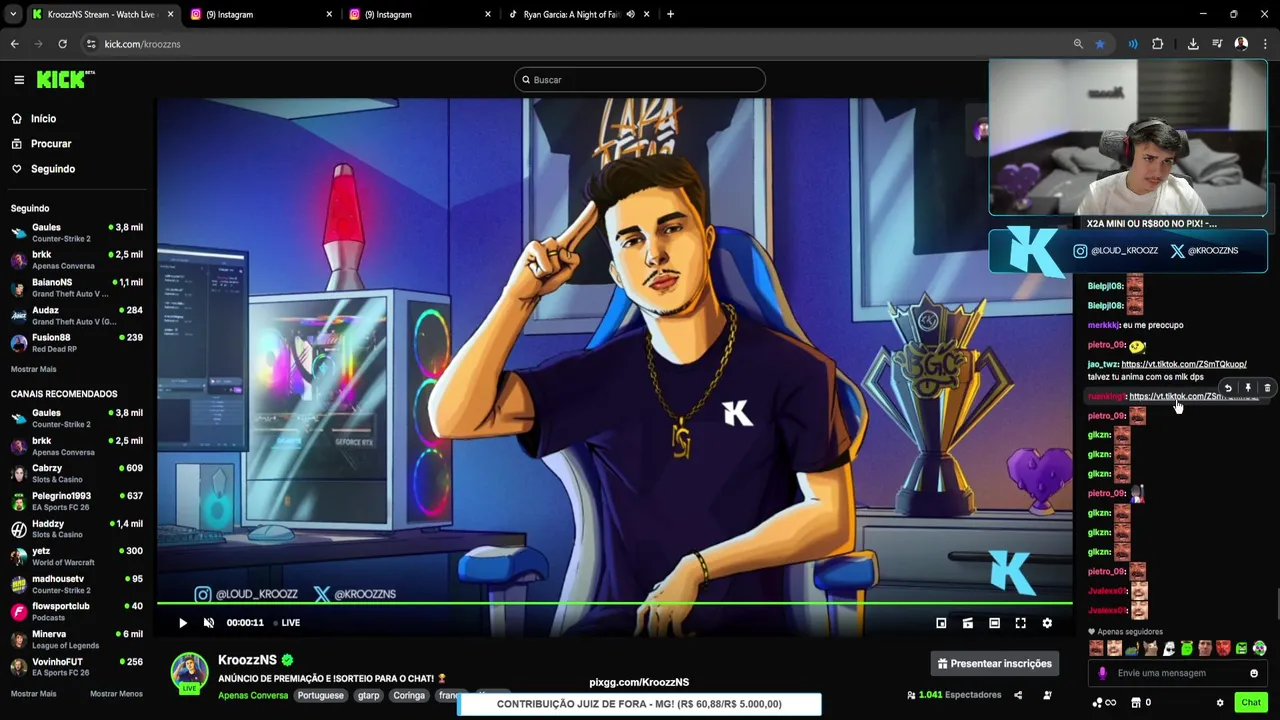Screen dimensions: 1280x720
Task: Unmute the video player volume
Action: coord(209,623)
